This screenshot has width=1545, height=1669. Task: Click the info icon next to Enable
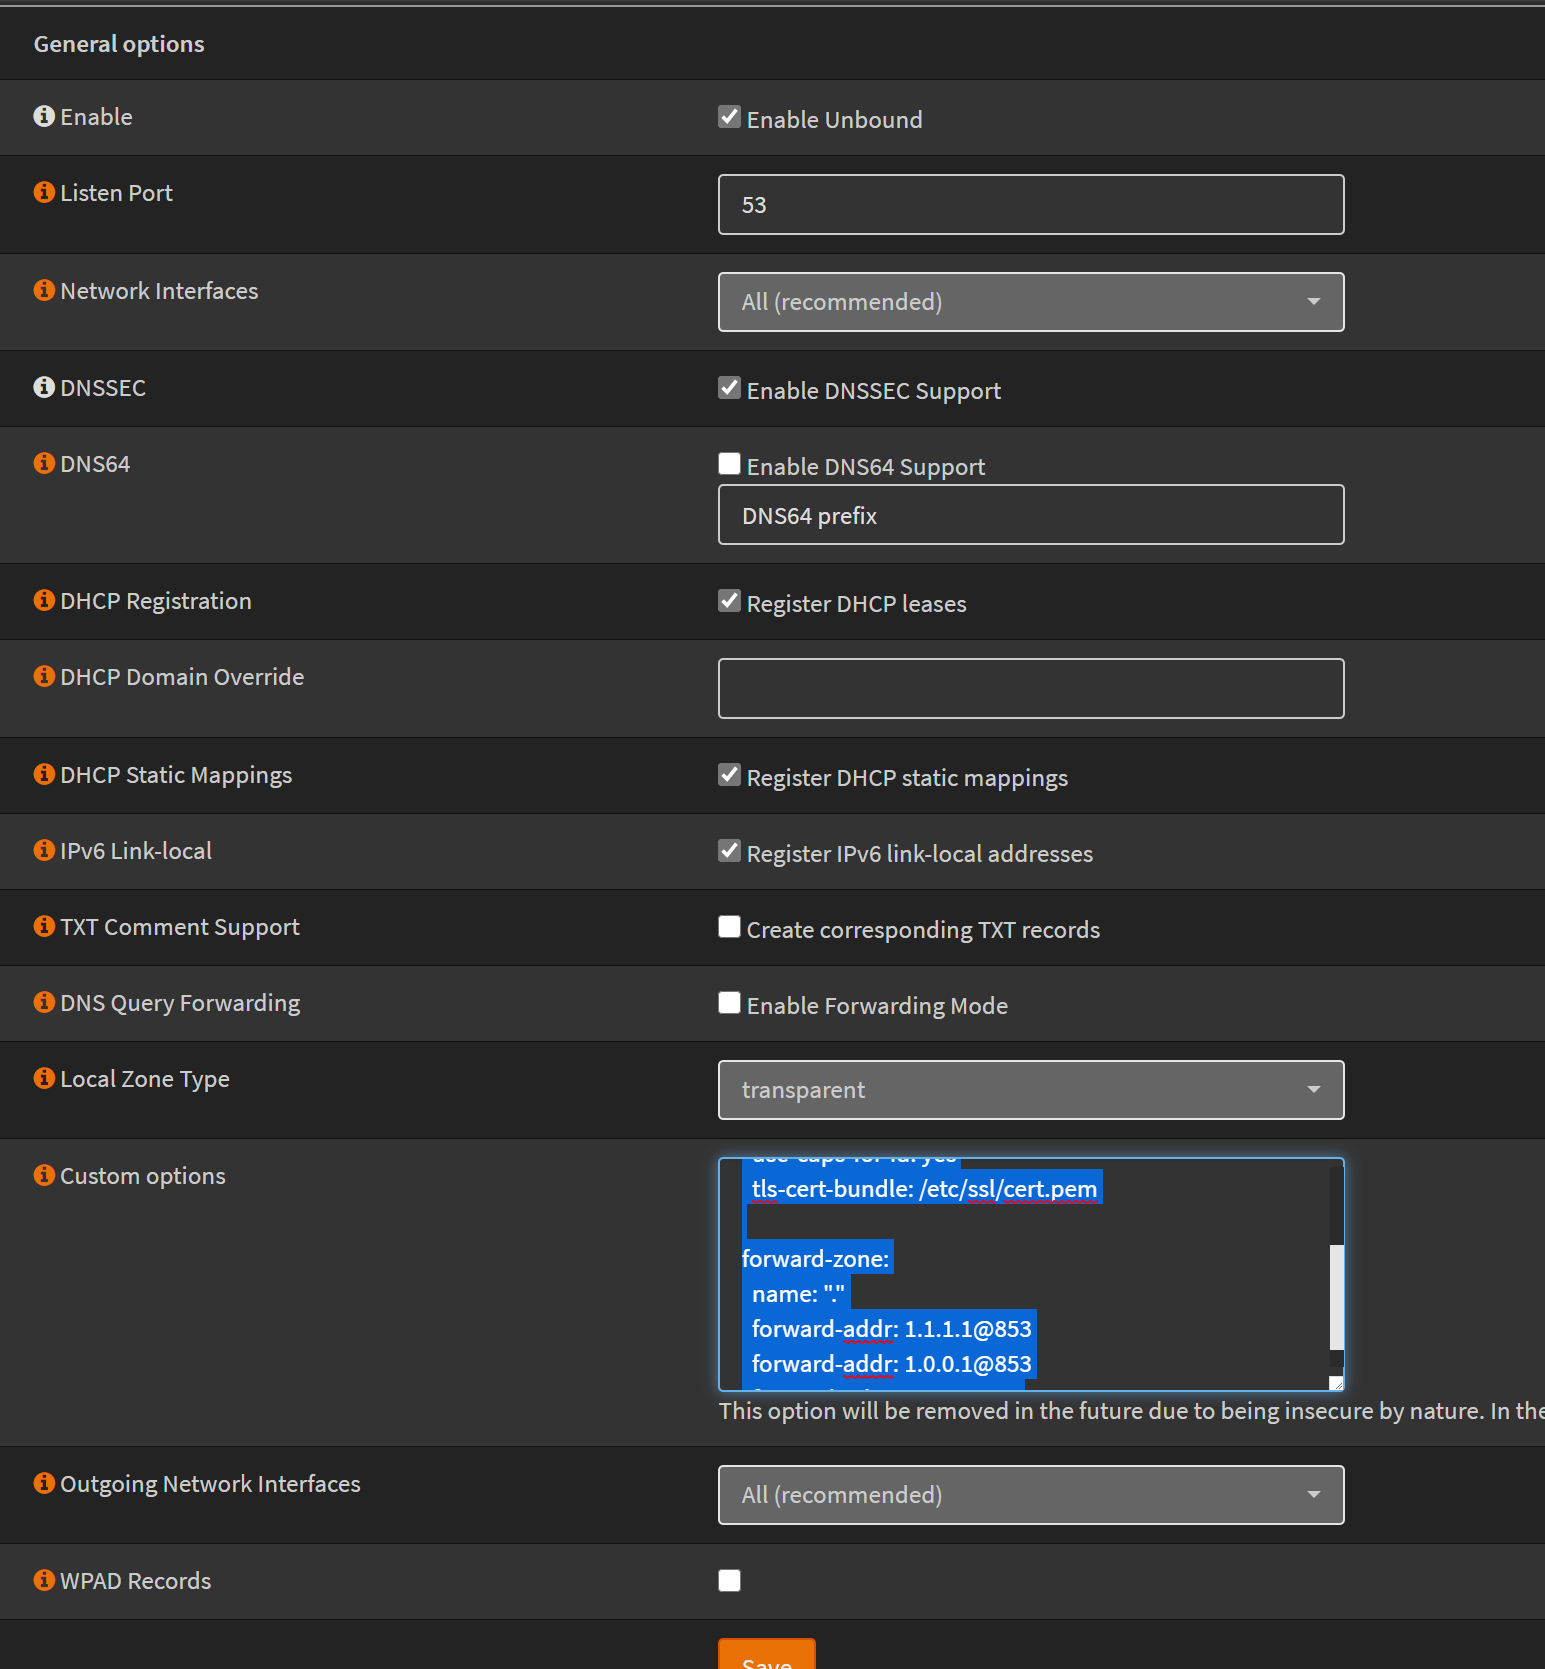point(44,116)
